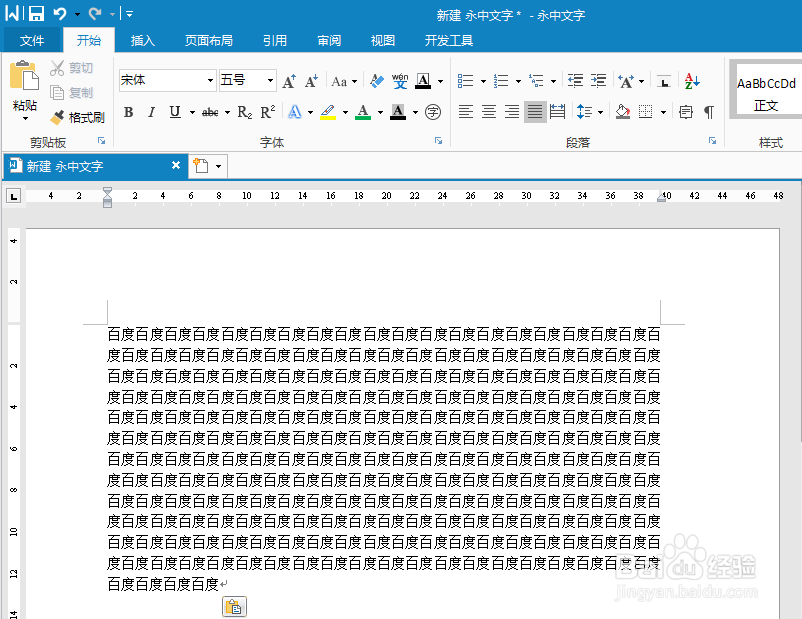This screenshot has width=802, height=619.
Task: Open the font size dropdown 五号
Action: click(x=270, y=81)
